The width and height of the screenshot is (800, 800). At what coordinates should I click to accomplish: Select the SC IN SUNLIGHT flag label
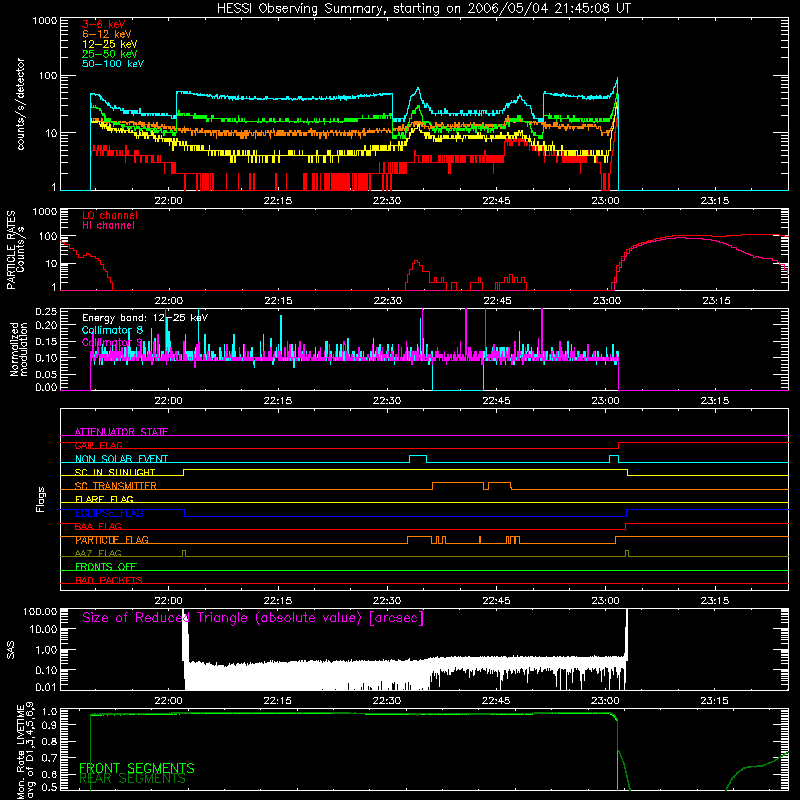pyautogui.click(x=115, y=472)
